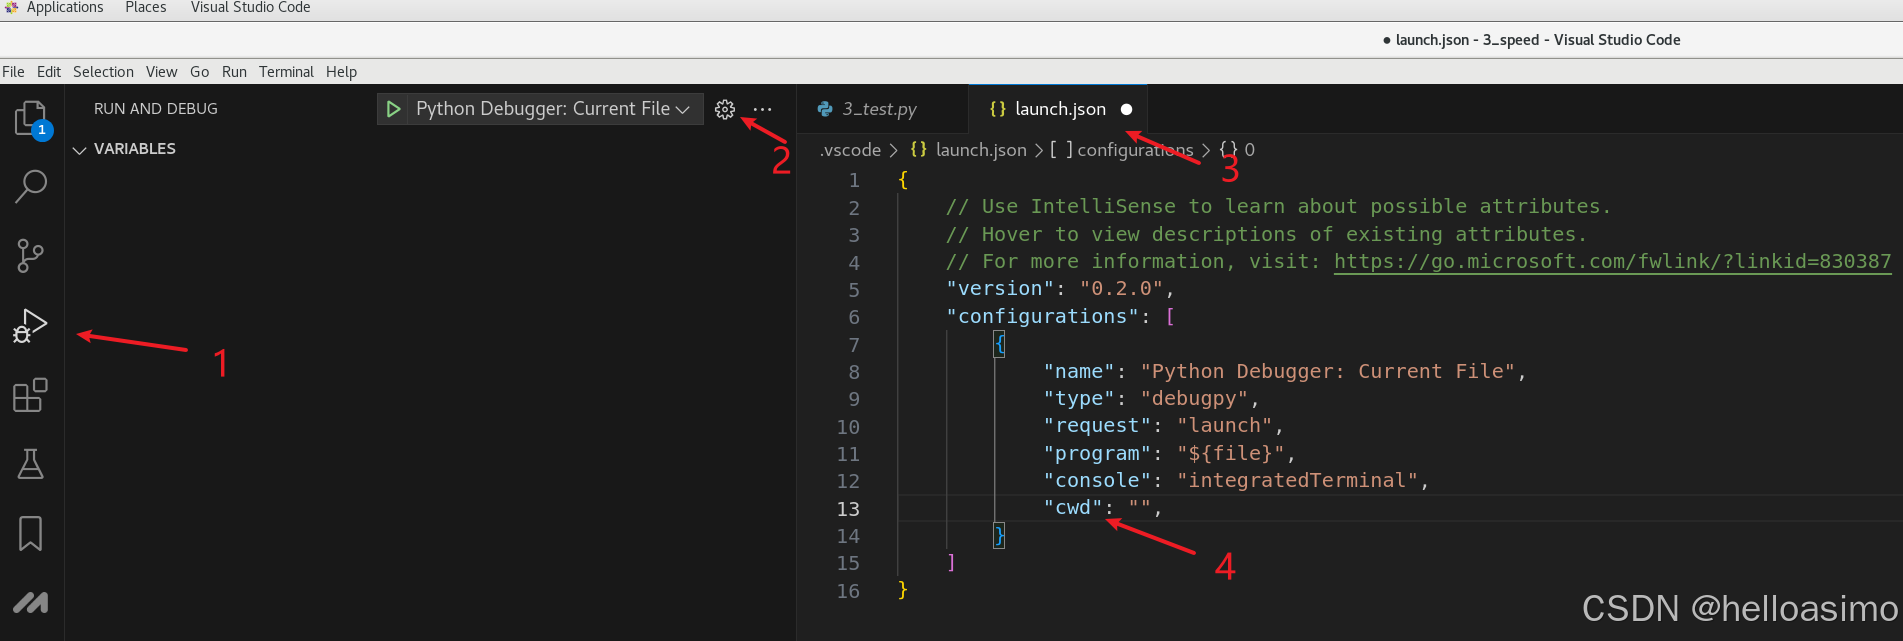1903x641 pixels.
Task: Click the "version" key on line 5
Action: [x=1000, y=289]
